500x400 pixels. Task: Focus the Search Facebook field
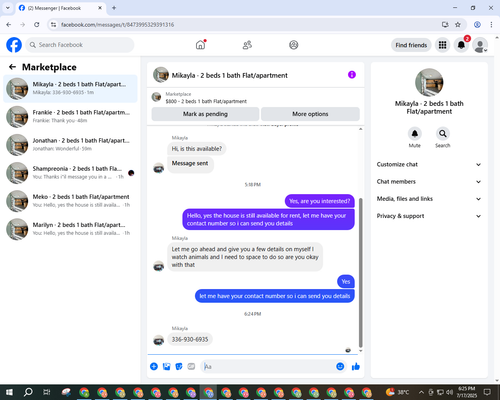tap(80, 45)
